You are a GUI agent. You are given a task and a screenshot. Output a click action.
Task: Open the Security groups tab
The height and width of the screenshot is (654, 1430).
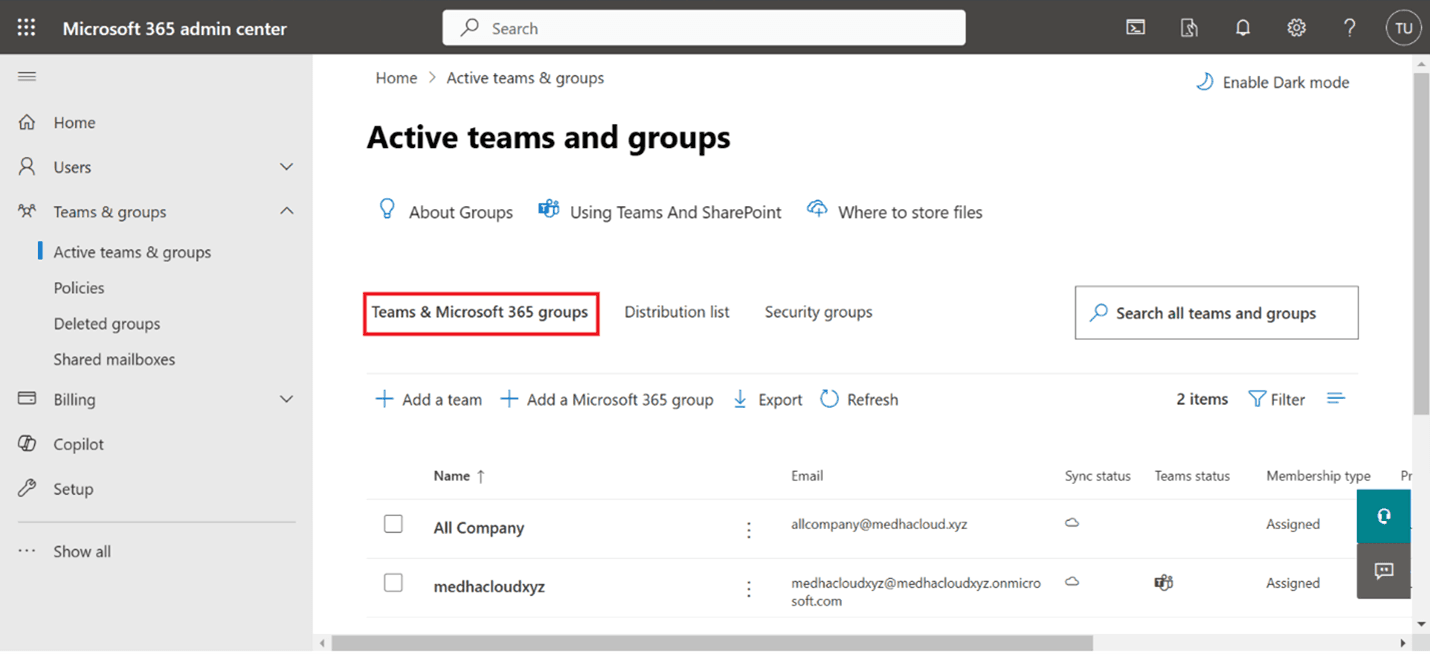pos(818,311)
